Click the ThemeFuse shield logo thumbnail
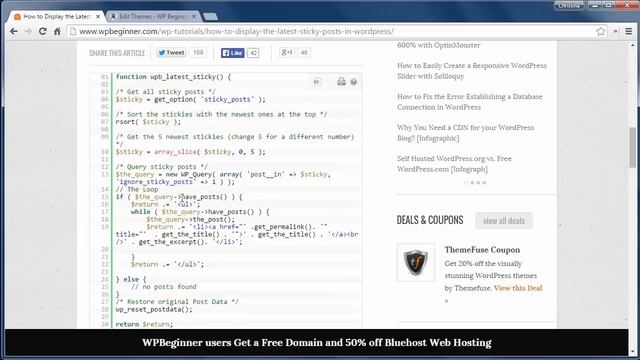The width and height of the screenshot is (640, 360). tap(416, 262)
